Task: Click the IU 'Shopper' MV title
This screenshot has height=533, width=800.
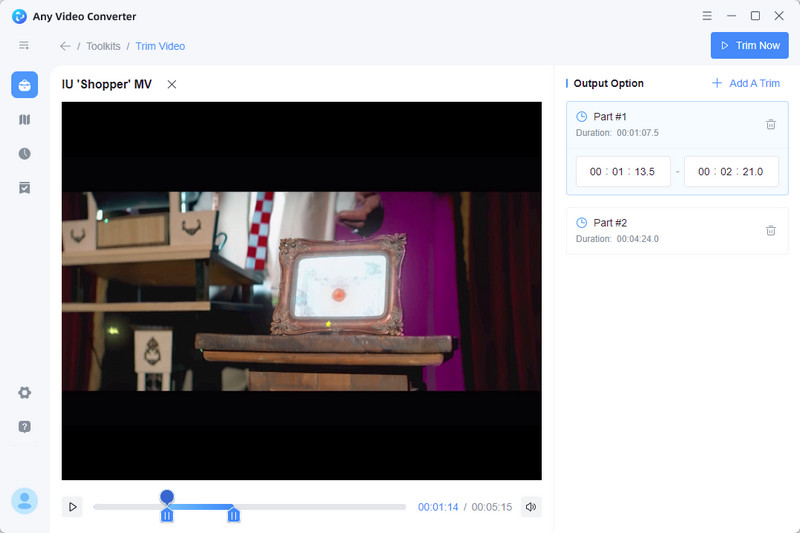Action: 107,84
